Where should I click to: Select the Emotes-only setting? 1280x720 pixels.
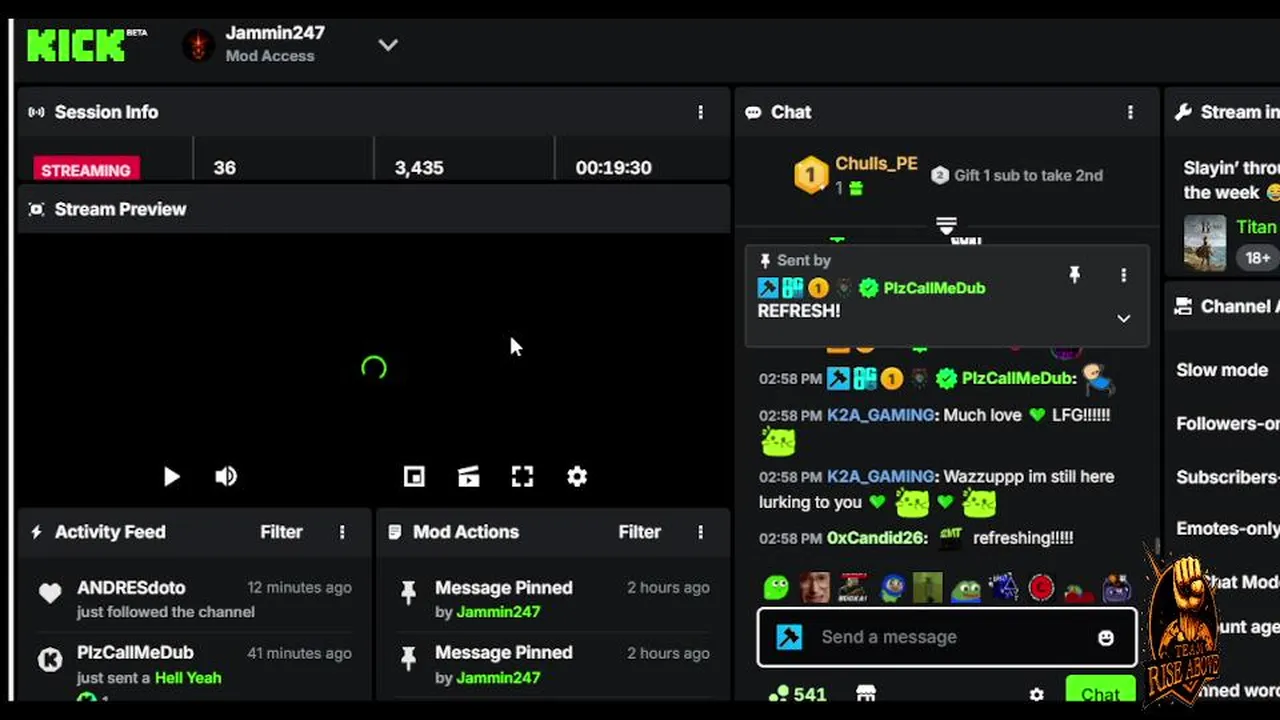click(x=1228, y=529)
